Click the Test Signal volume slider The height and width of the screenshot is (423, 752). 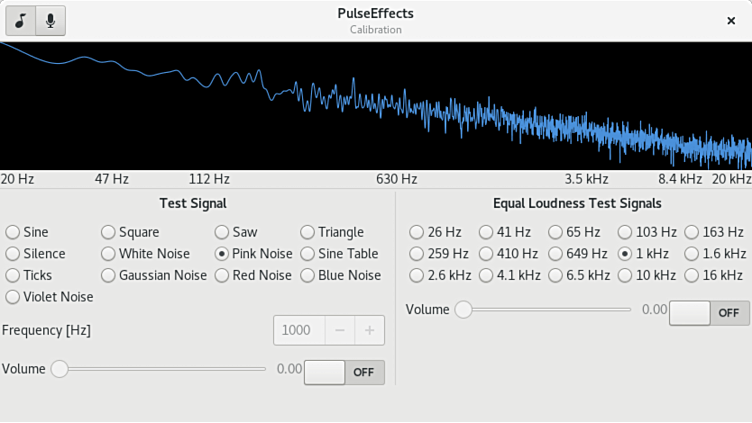click(160, 369)
